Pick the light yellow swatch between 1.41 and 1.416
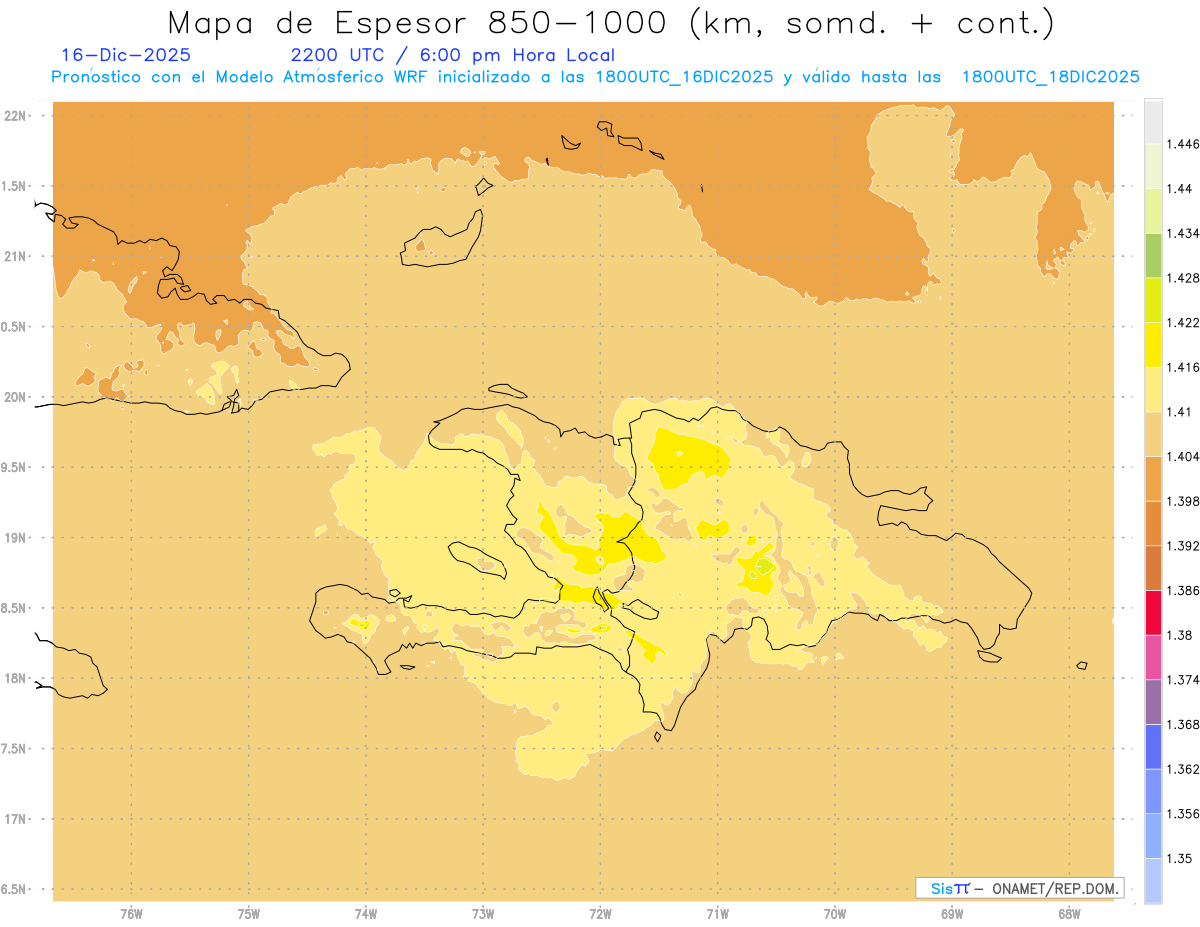 tap(1153, 389)
